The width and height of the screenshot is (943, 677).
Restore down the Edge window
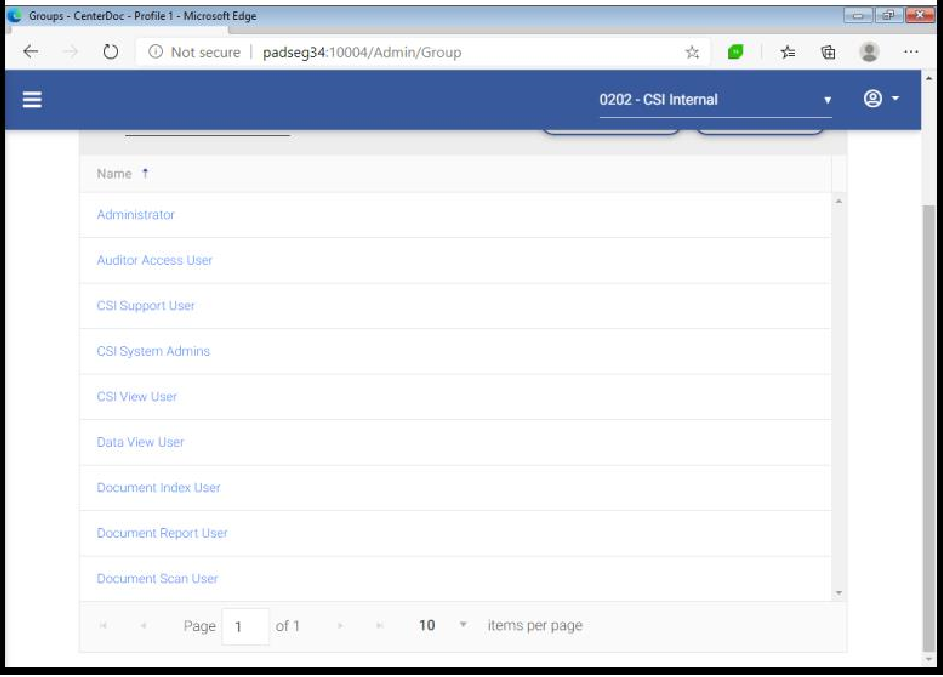(x=889, y=16)
